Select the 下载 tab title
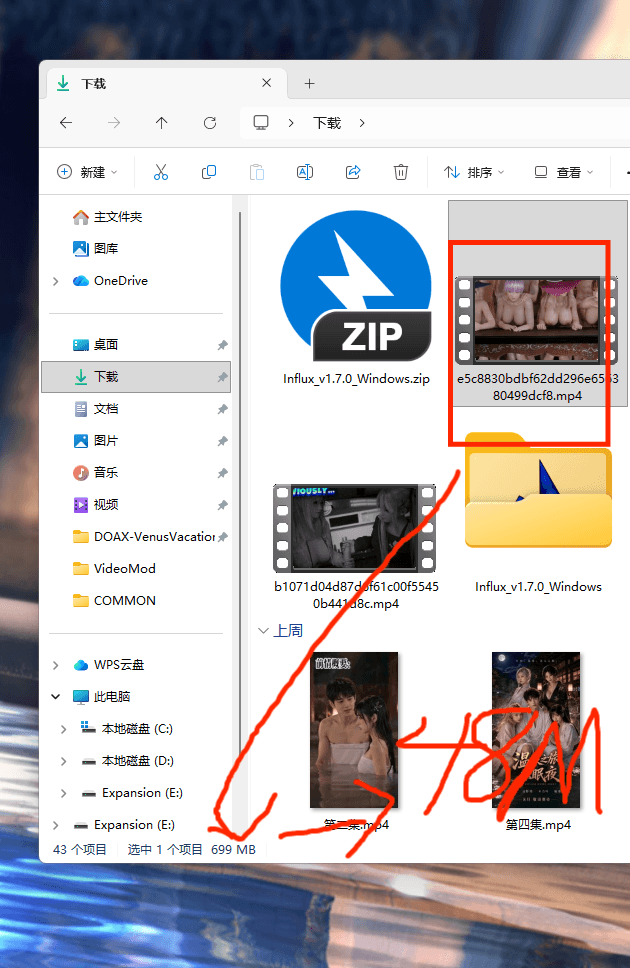 tap(94, 83)
